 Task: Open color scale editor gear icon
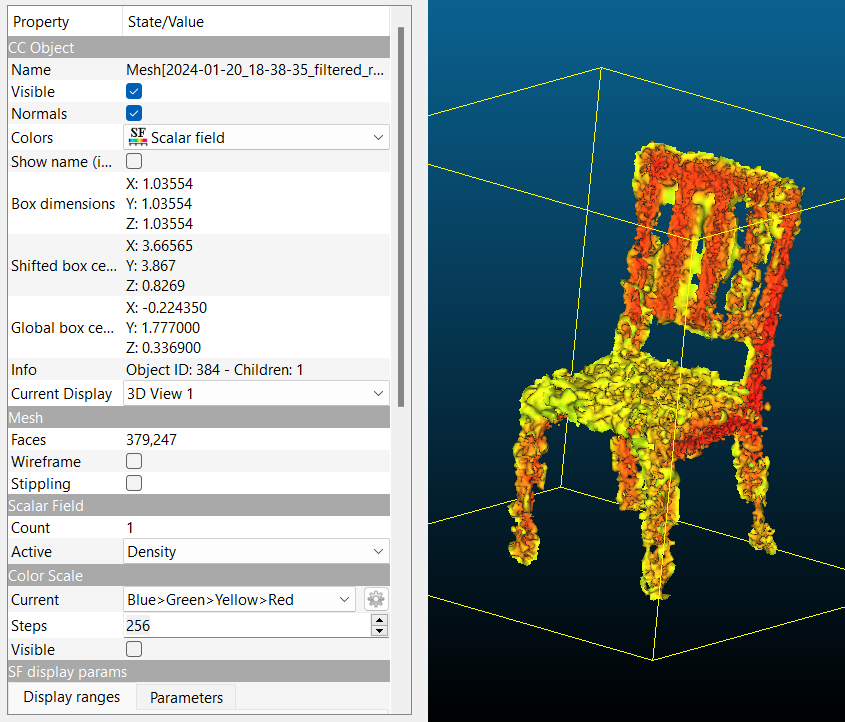click(x=376, y=599)
